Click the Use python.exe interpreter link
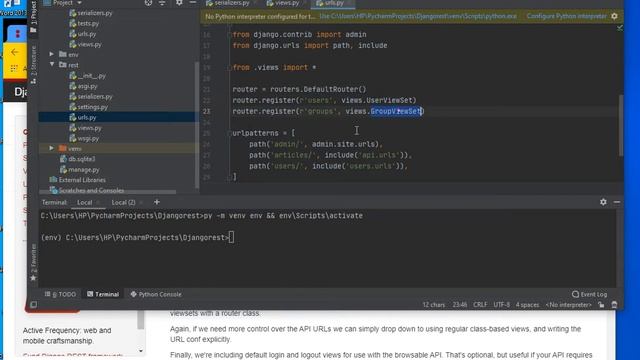640x360 pixels. [x=418, y=16]
